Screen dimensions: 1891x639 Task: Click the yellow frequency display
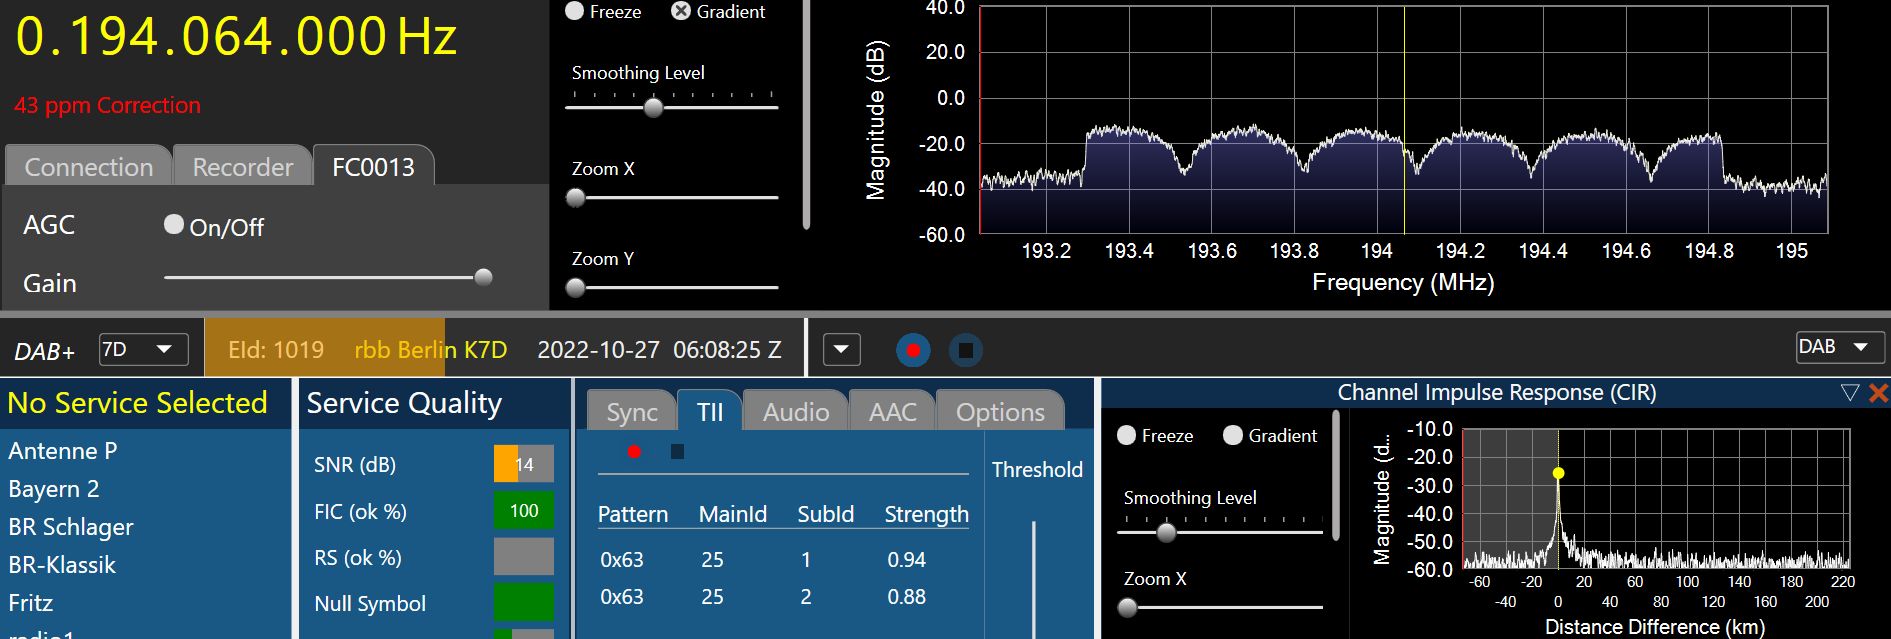coord(236,37)
